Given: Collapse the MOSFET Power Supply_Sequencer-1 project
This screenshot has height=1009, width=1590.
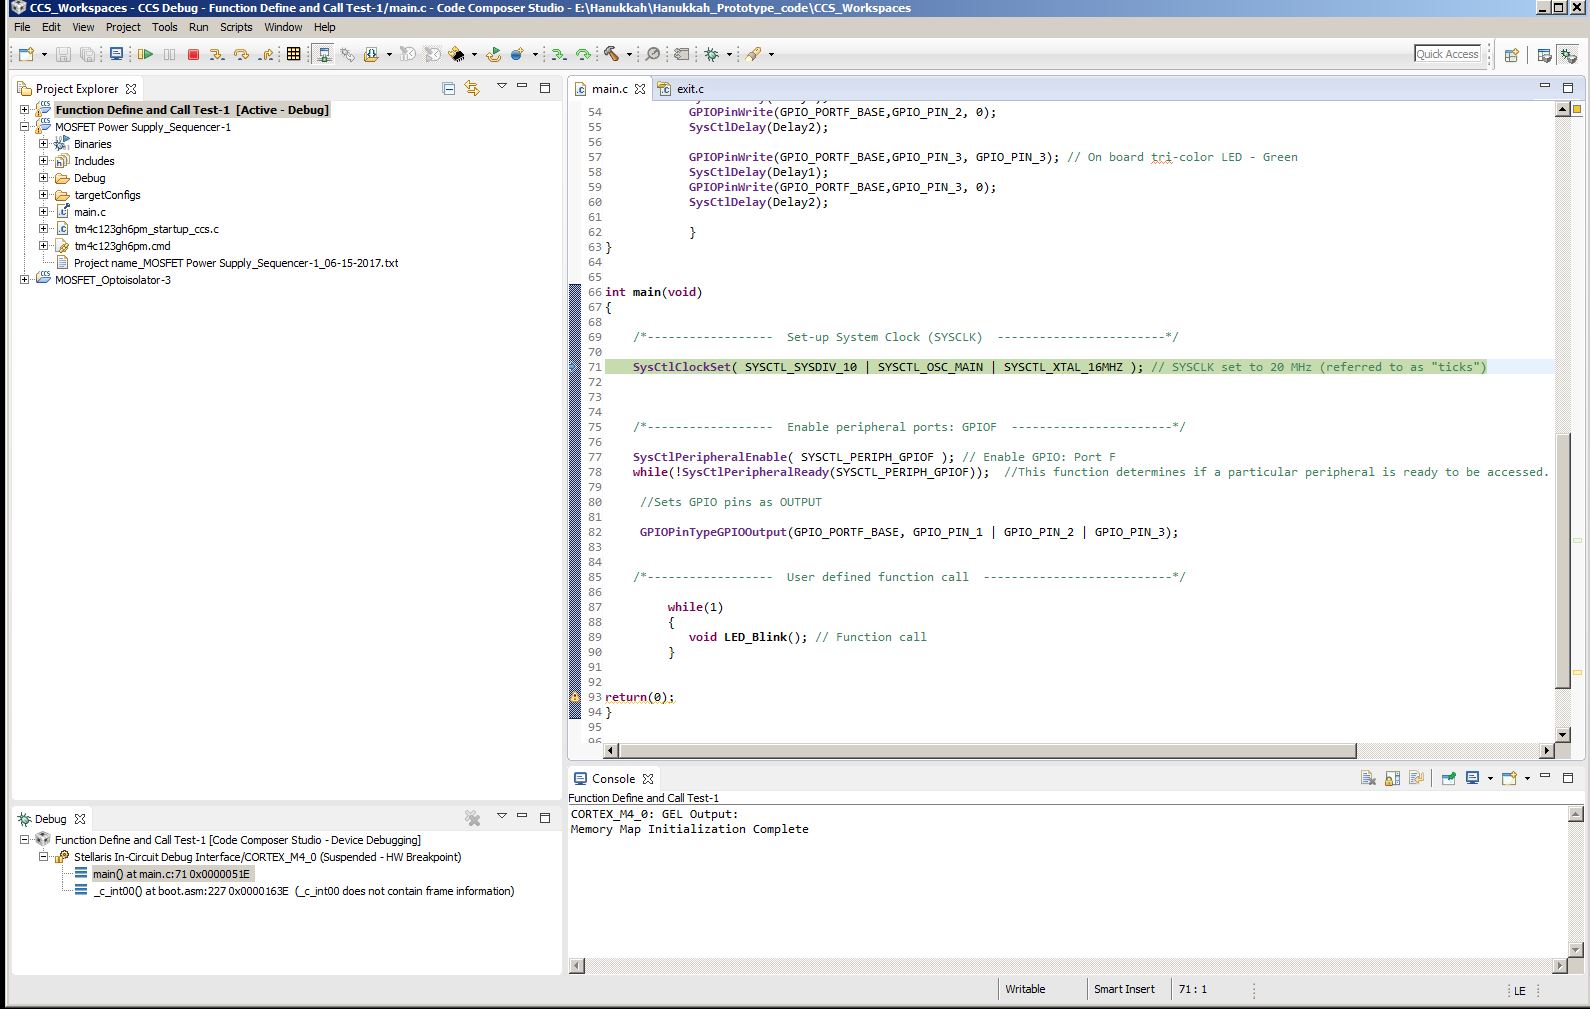Looking at the screenshot, I should [25, 127].
